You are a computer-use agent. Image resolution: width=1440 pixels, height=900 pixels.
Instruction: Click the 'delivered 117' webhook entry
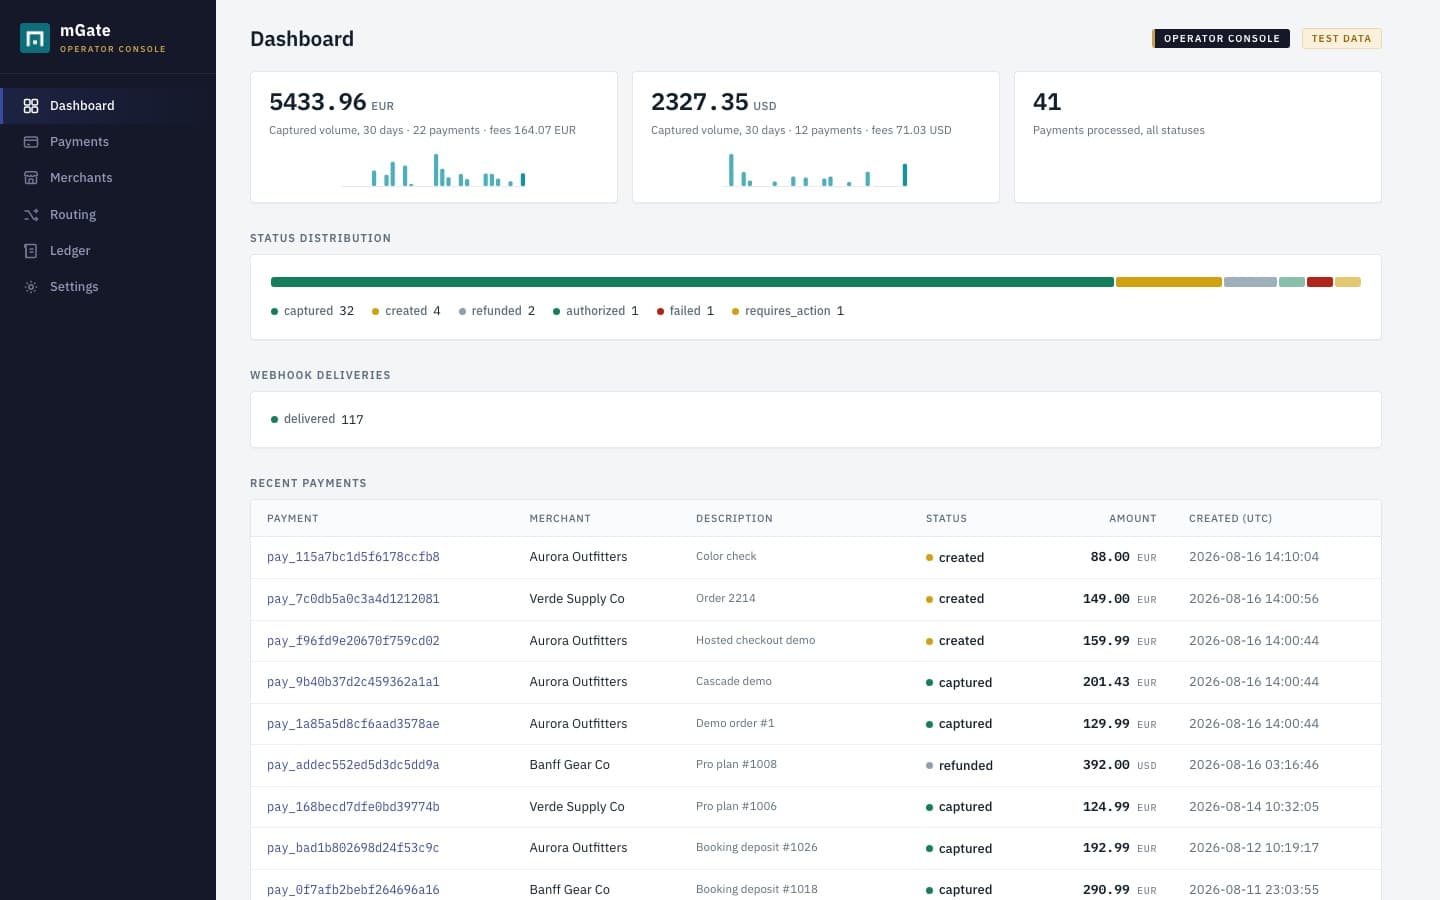pos(317,419)
